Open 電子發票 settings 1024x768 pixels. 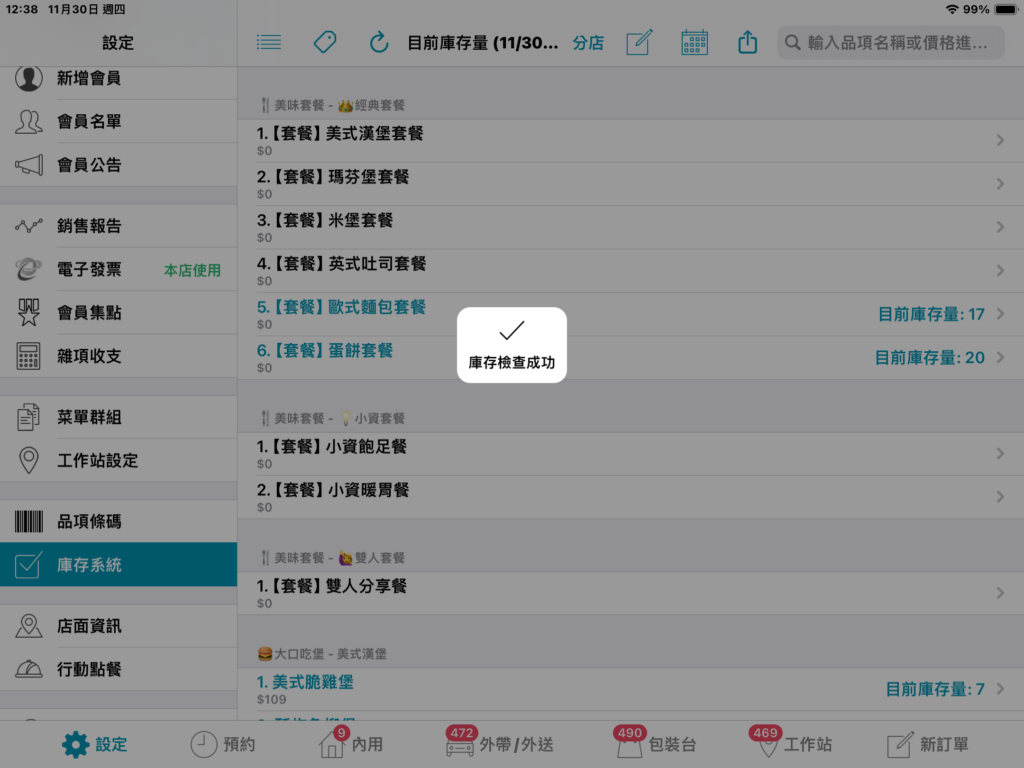point(118,269)
